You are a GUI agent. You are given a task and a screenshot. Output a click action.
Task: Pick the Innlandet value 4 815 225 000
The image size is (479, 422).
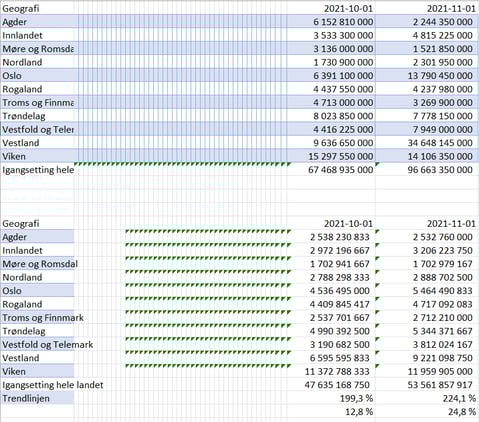[x=443, y=35]
